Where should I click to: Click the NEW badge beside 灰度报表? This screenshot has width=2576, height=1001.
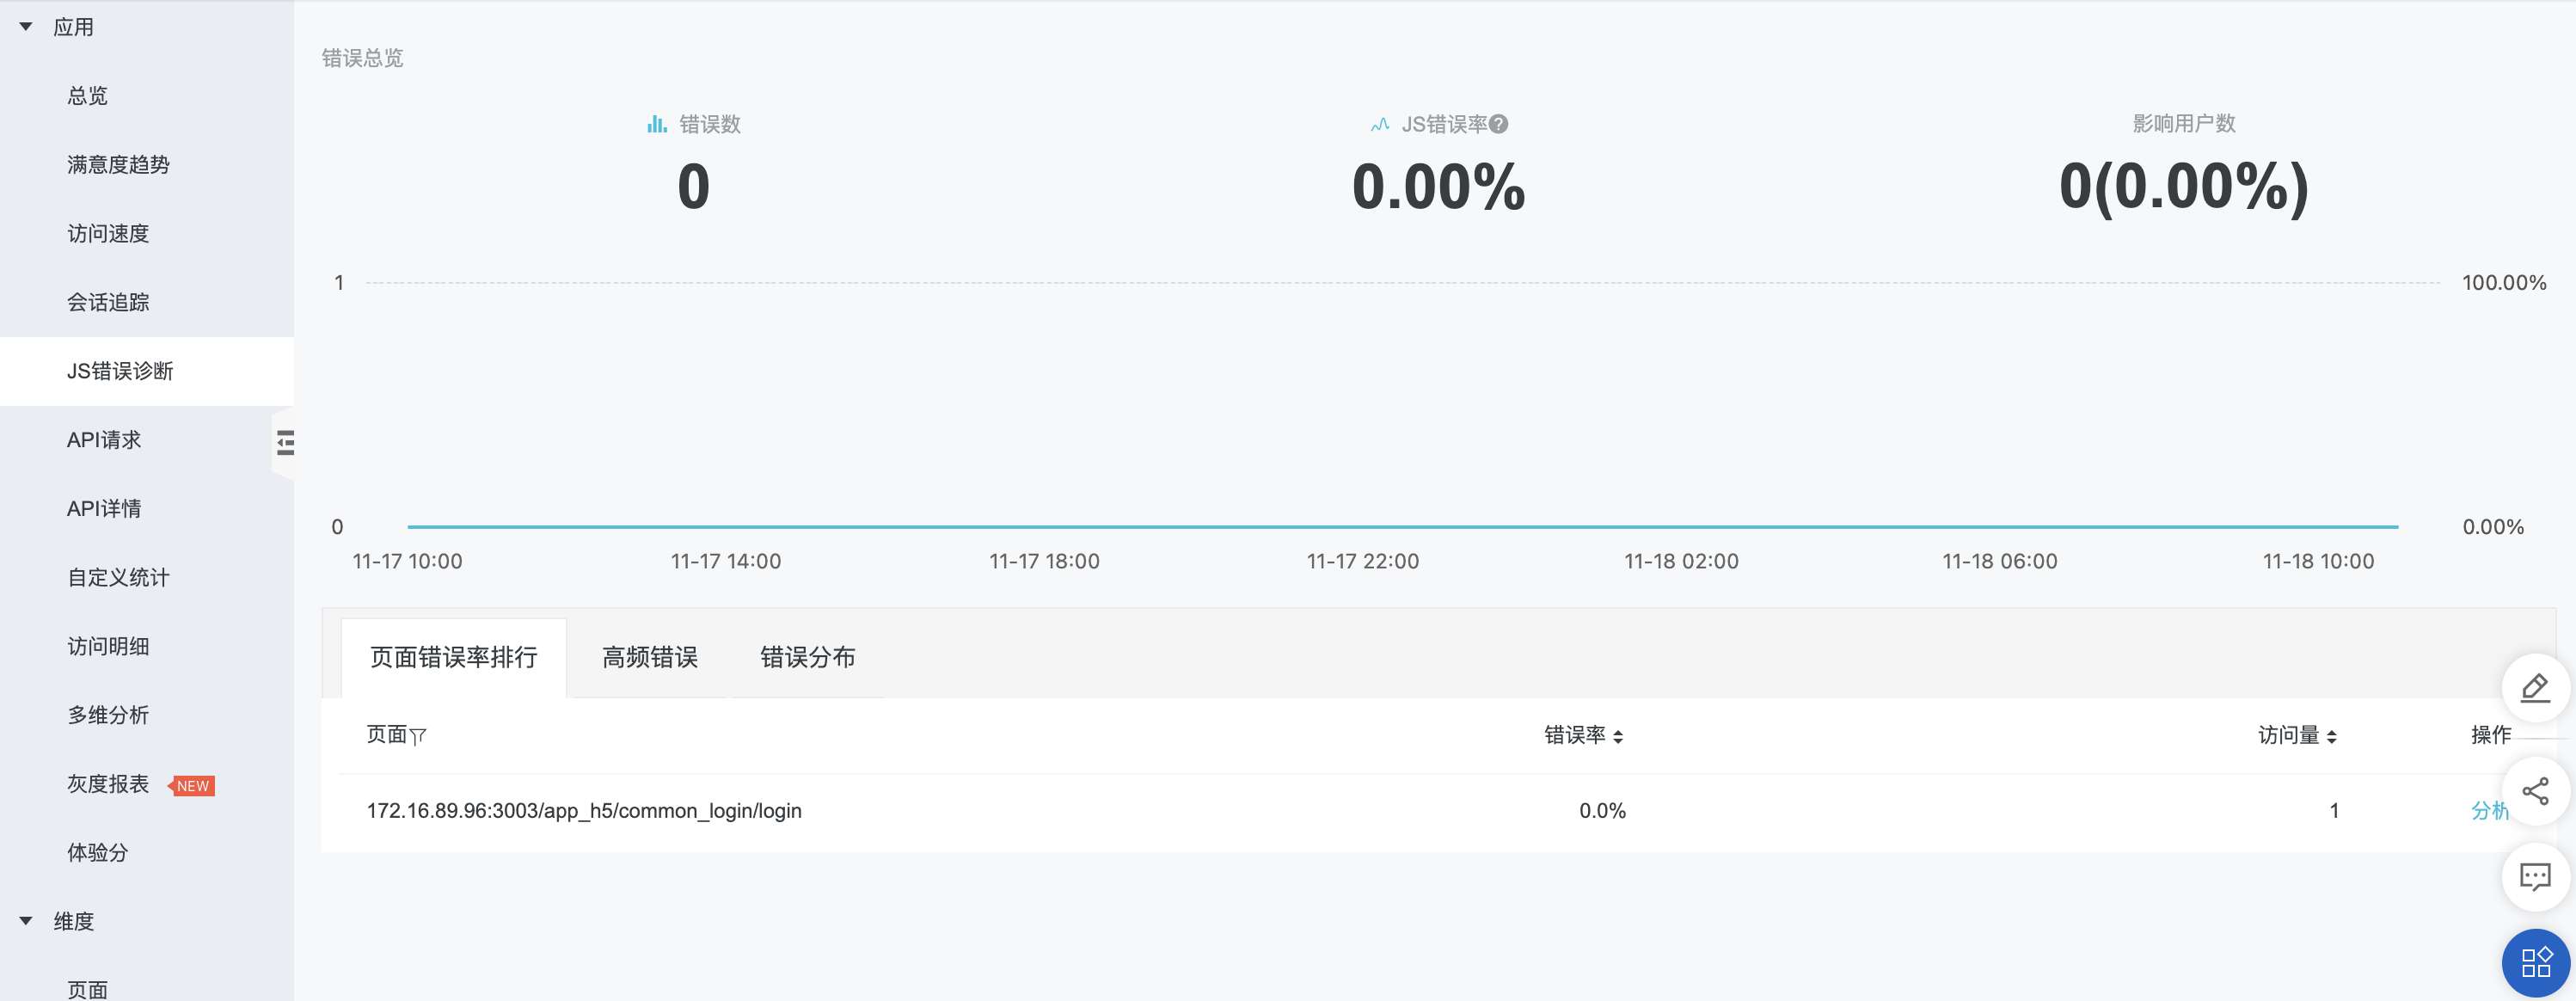(x=191, y=786)
